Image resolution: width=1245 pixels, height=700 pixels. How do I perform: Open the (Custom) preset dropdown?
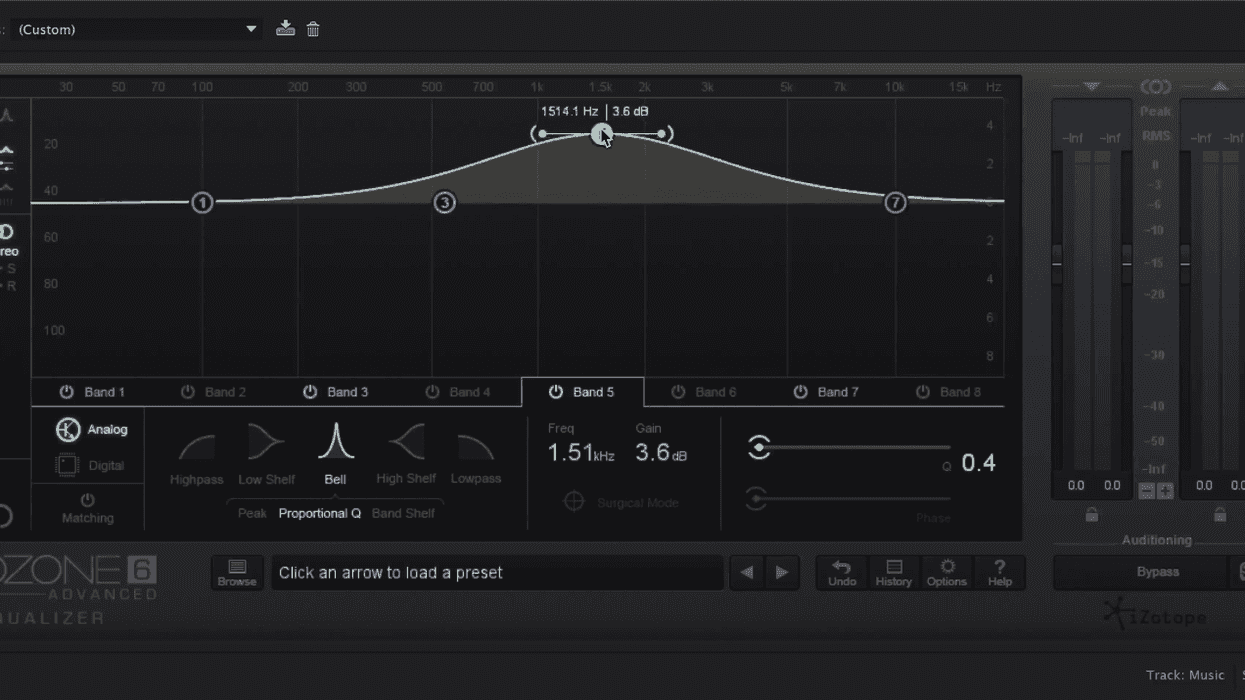pyautogui.click(x=137, y=29)
